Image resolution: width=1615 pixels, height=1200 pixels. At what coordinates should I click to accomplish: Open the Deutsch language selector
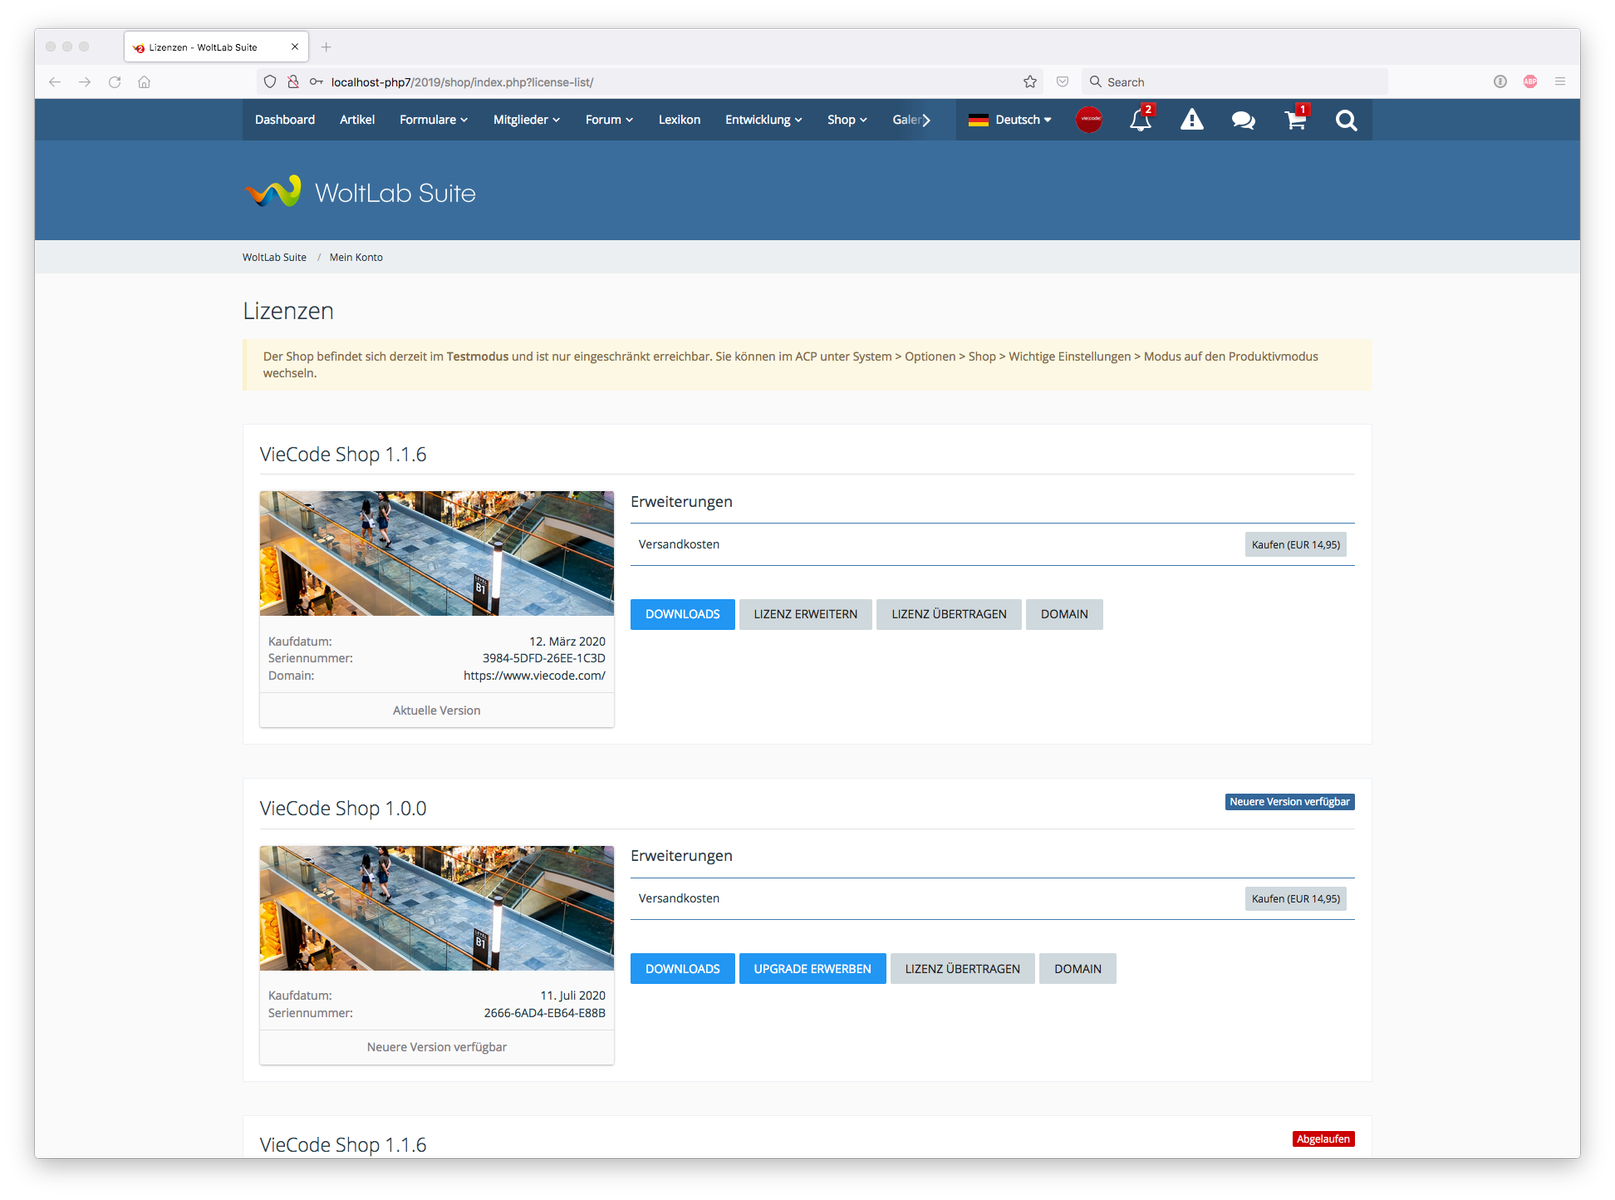click(x=1010, y=120)
